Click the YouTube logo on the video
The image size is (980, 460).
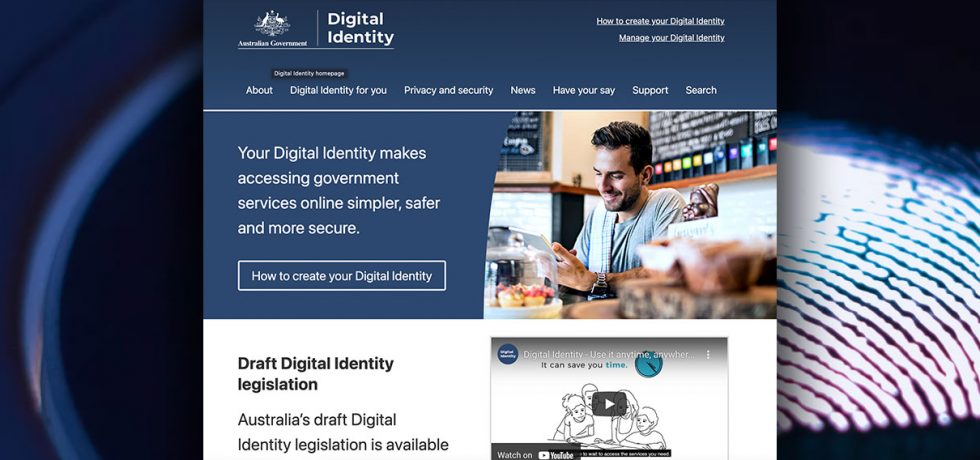556,455
